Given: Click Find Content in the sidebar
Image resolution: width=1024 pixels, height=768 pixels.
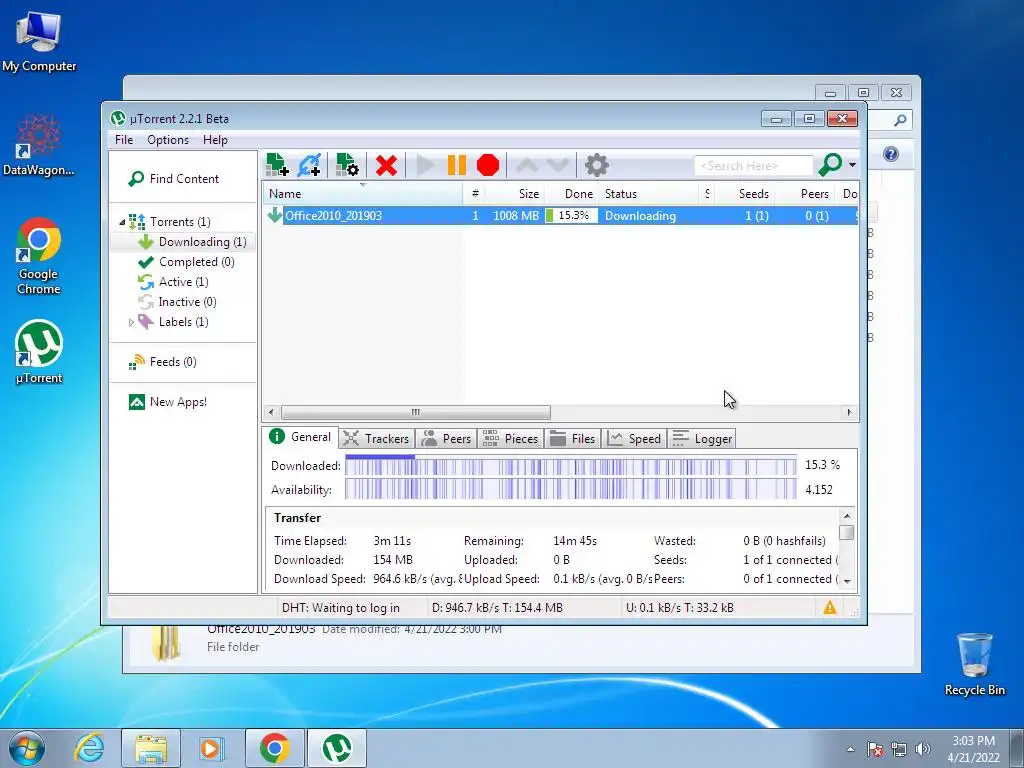Looking at the screenshot, I should (x=174, y=179).
